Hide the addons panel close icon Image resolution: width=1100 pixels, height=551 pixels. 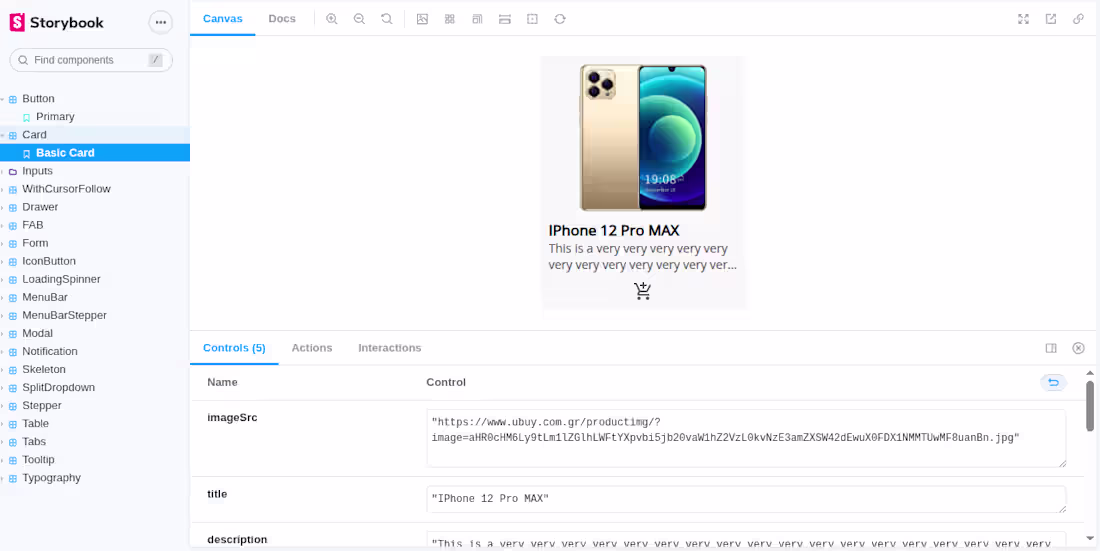(1079, 348)
